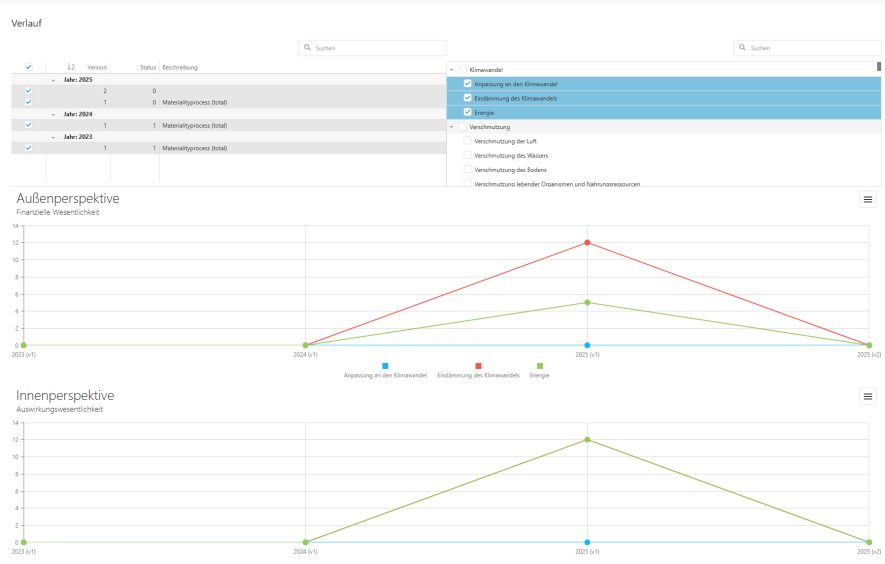Click the Beschreibung column header
The width and height of the screenshot is (885, 564).
point(180,67)
